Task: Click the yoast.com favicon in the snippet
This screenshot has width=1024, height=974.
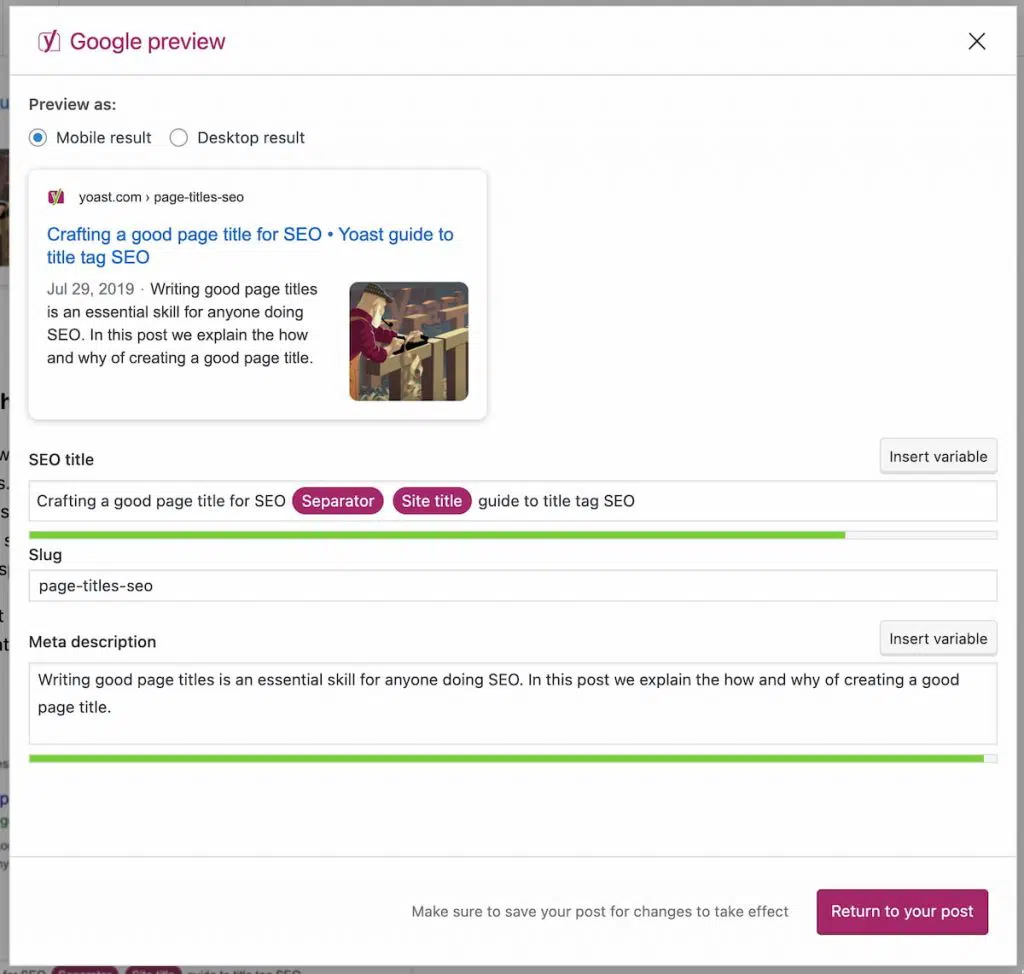Action: pyautogui.click(x=57, y=197)
